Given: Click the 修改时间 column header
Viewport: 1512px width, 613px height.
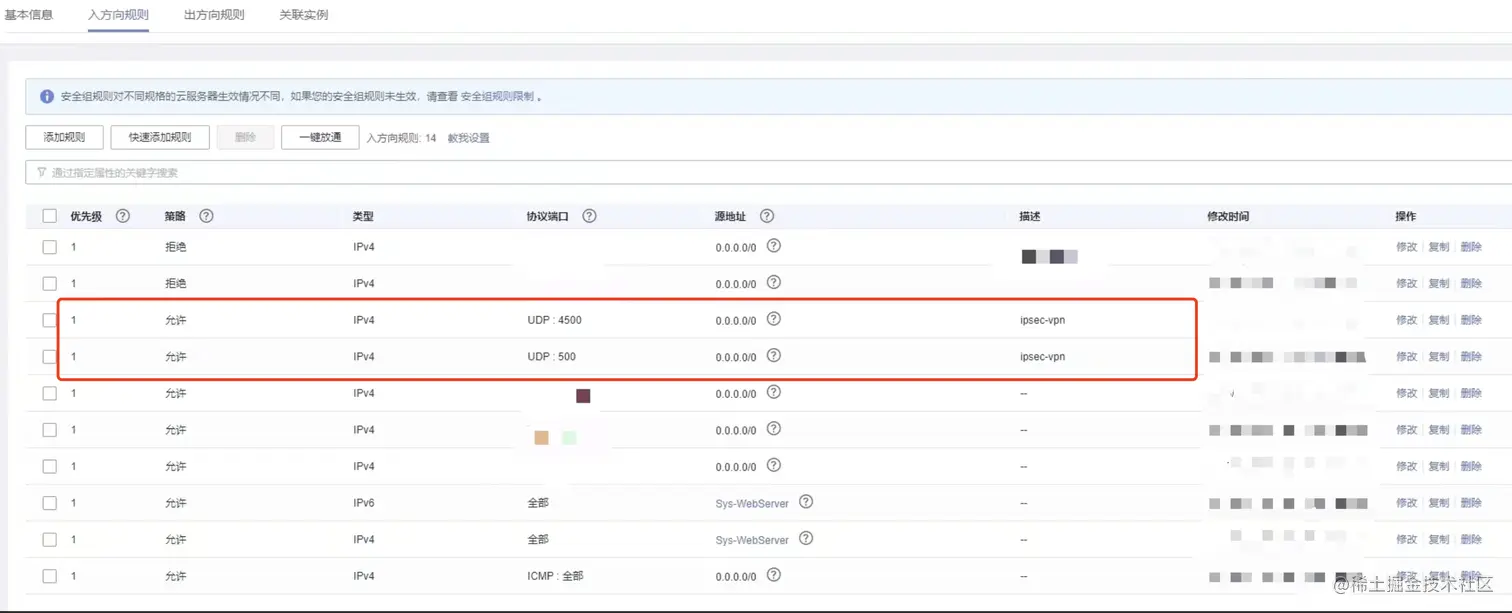Looking at the screenshot, I should (1228, 216).
